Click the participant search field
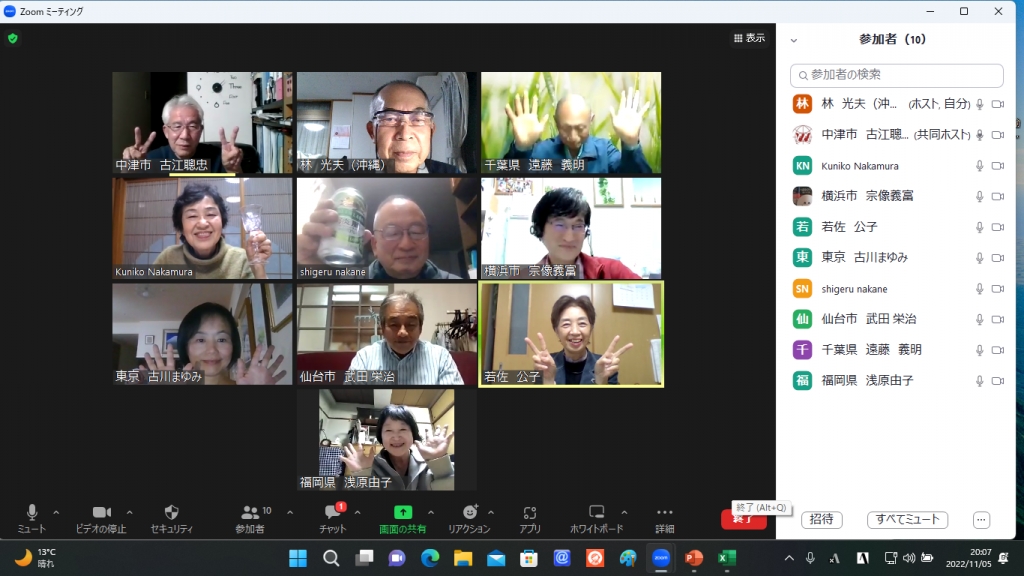 coord(896,75)
